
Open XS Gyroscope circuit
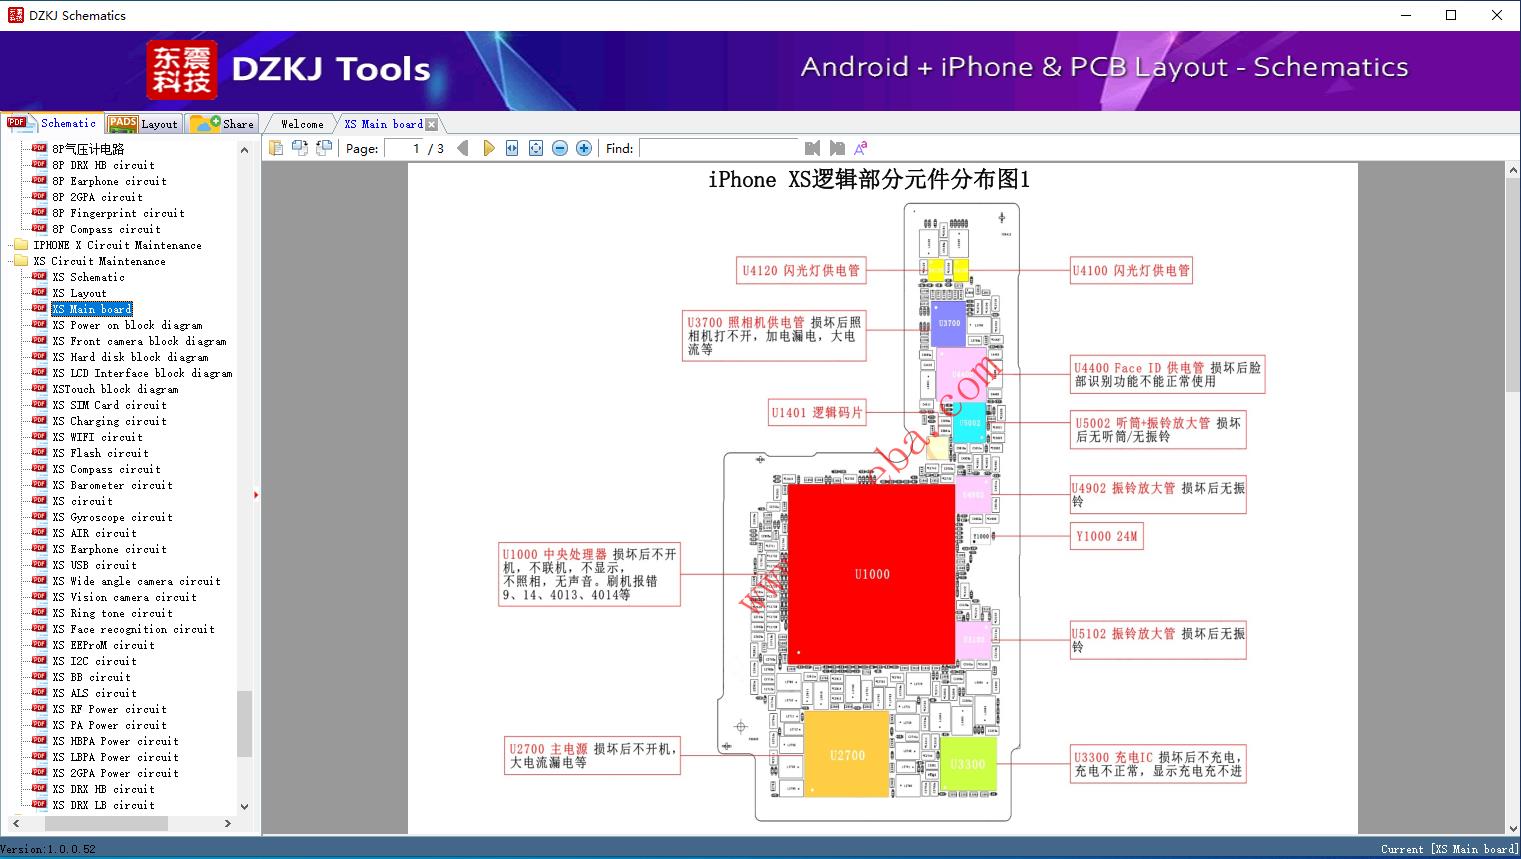point(112,517)
